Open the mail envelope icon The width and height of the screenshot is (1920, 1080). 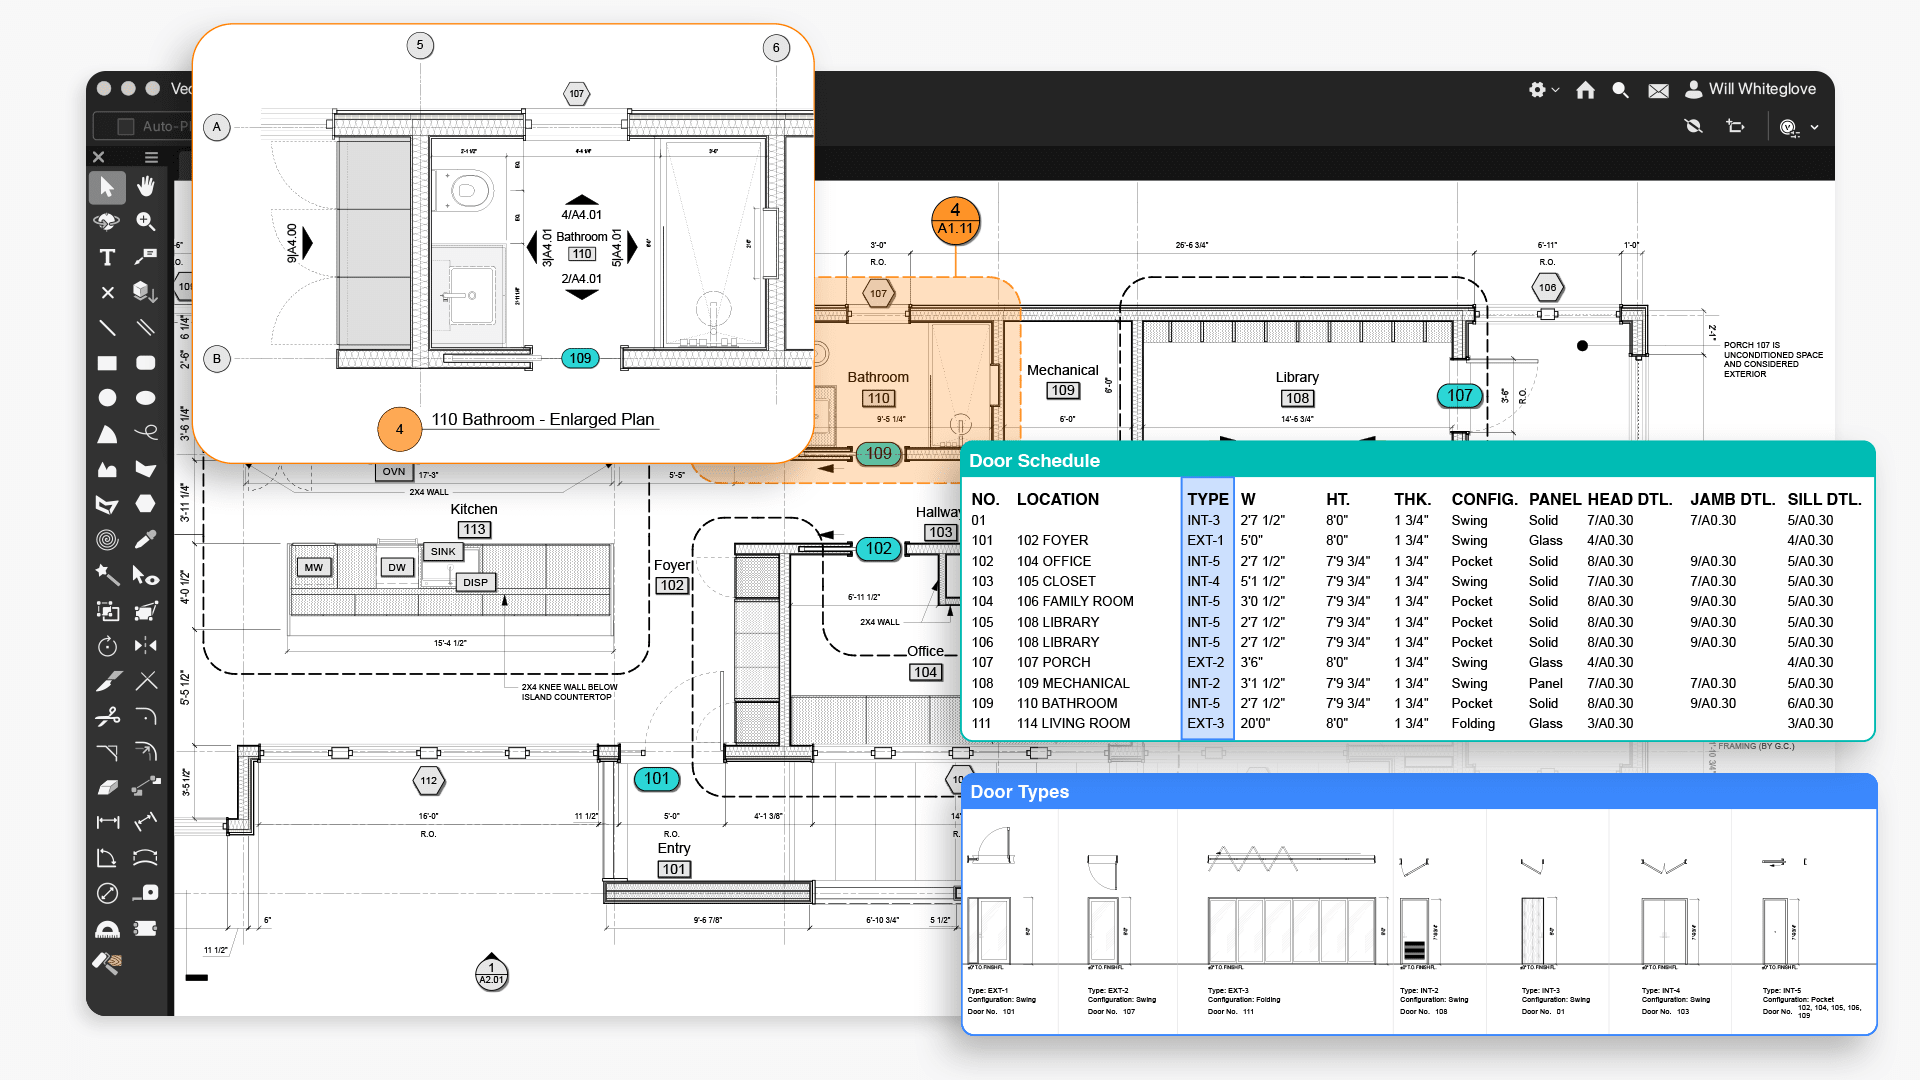[x=1658, y=91]
